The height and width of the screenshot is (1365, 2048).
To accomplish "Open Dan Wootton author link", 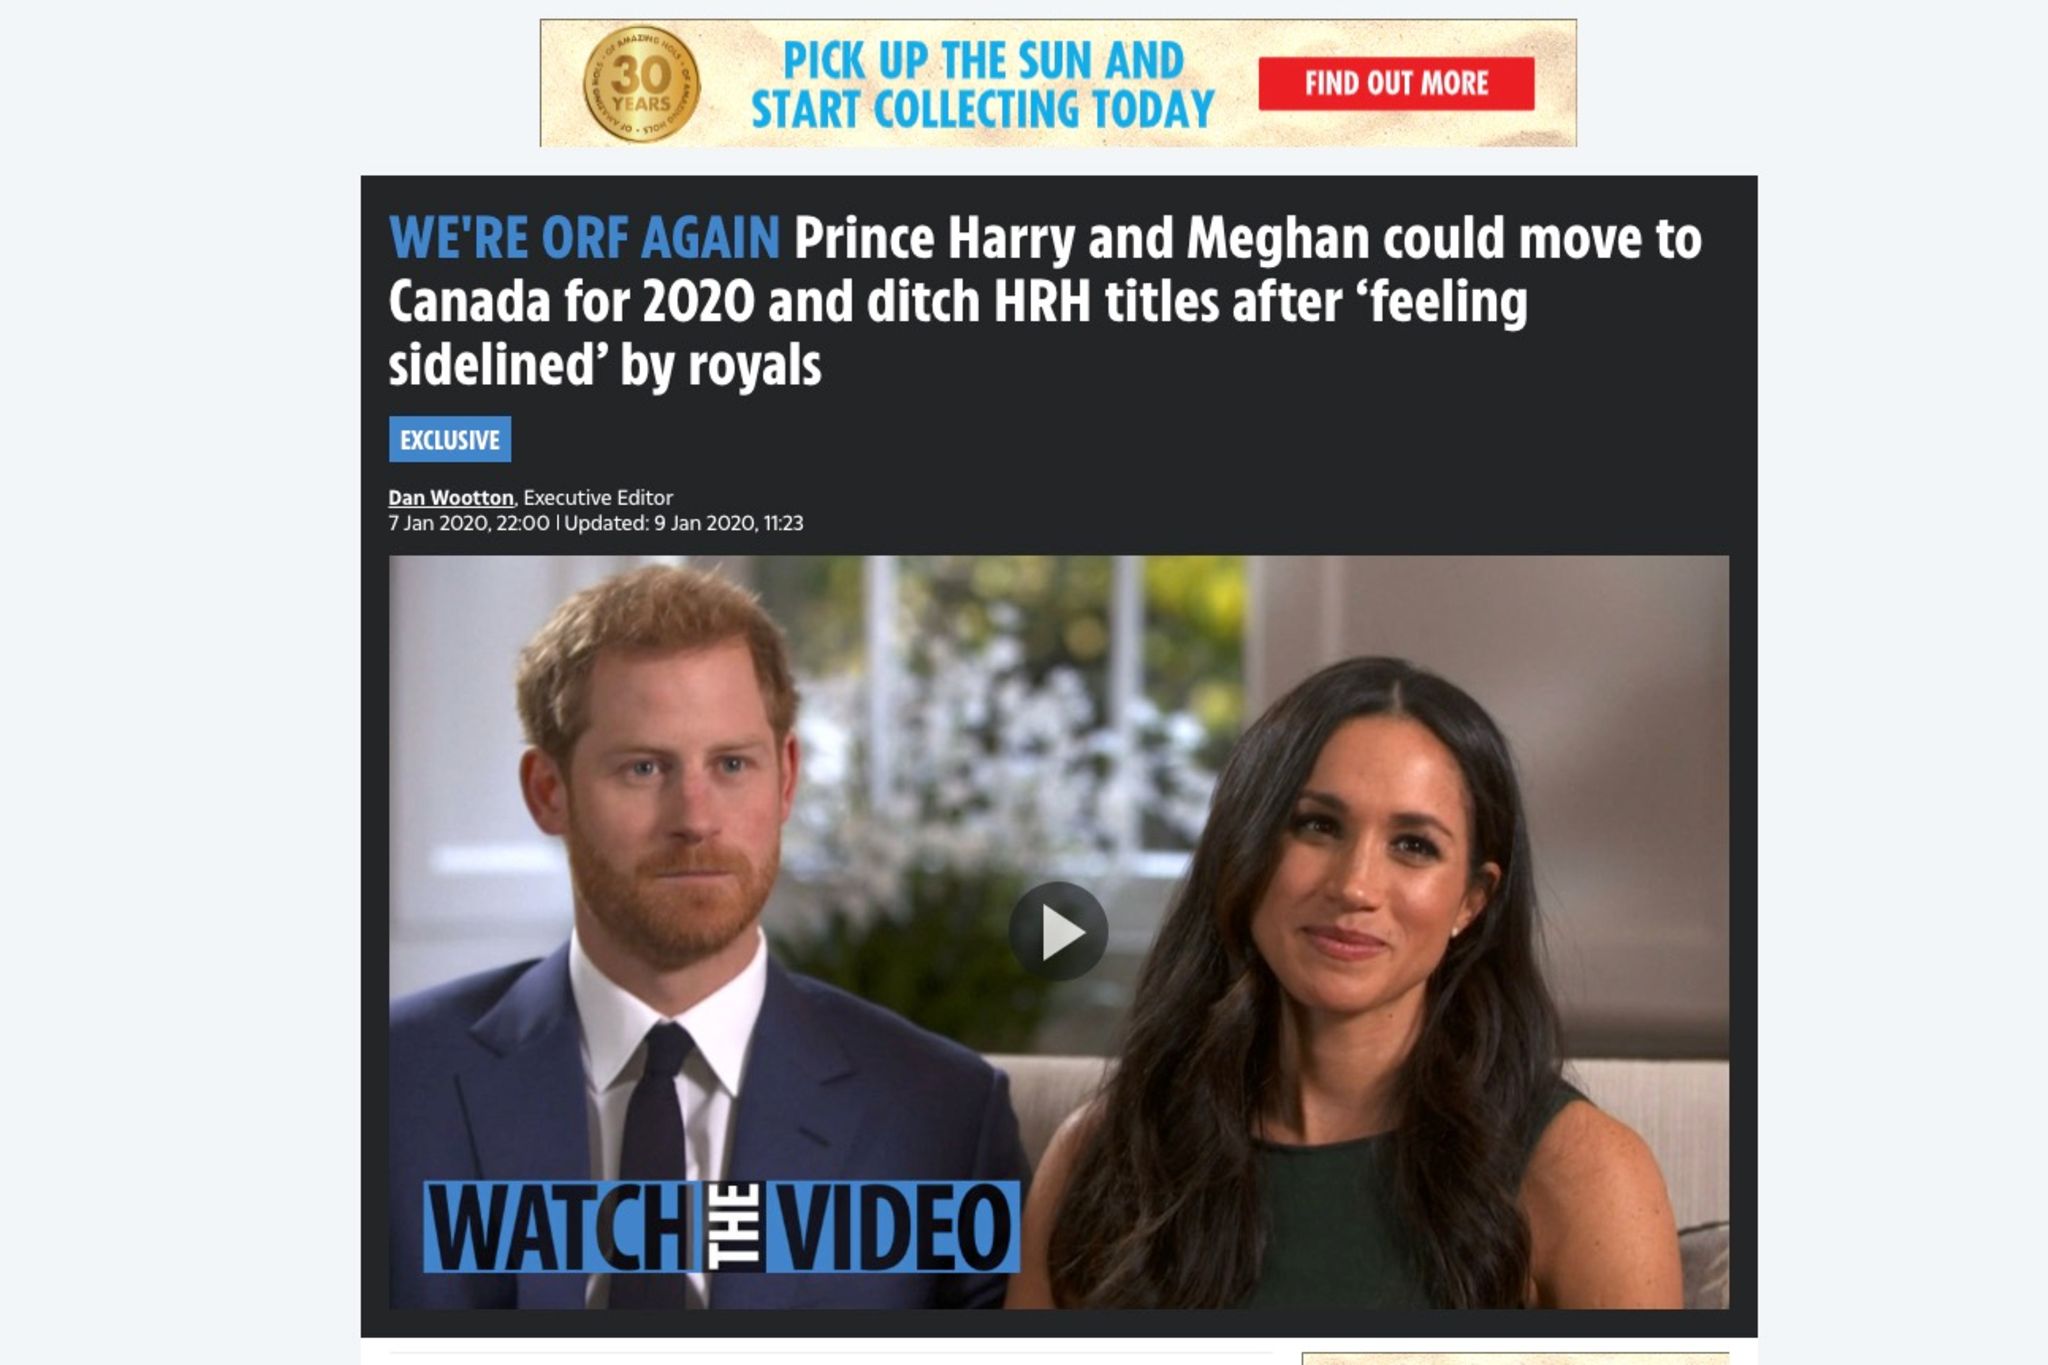I will [x=450, y=497].
